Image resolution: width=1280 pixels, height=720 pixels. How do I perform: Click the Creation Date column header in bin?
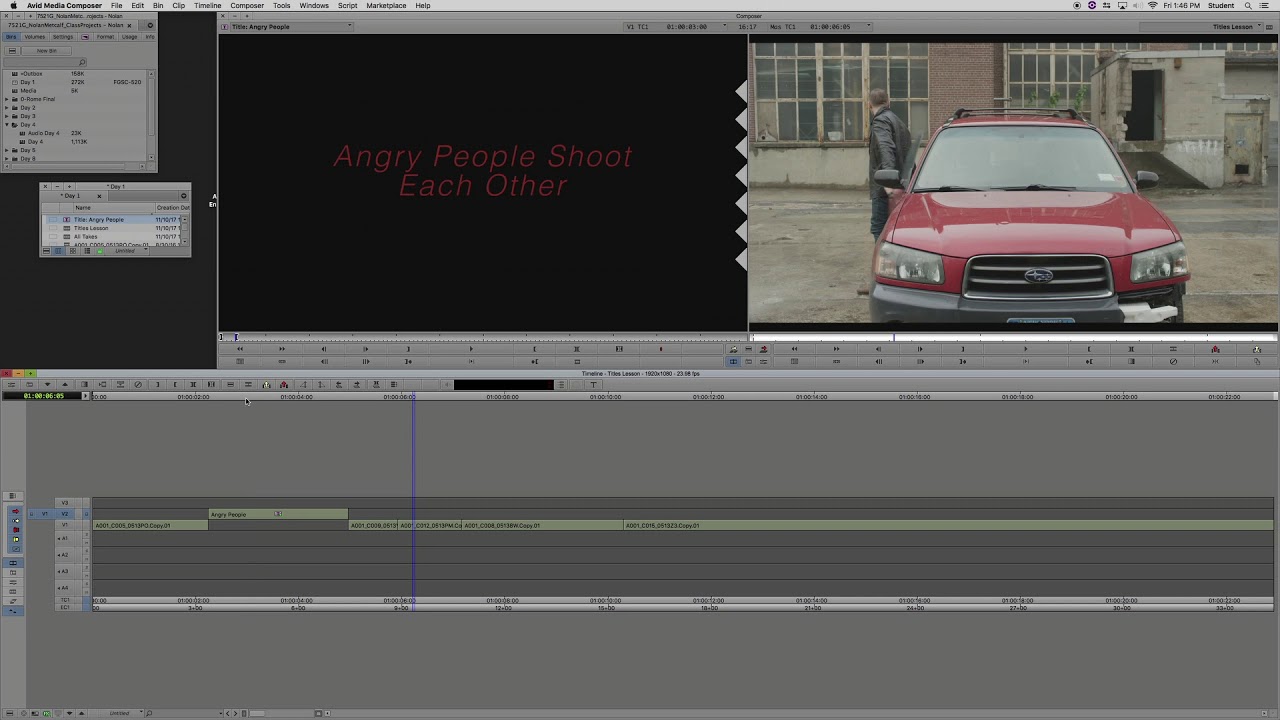point(173,208)
